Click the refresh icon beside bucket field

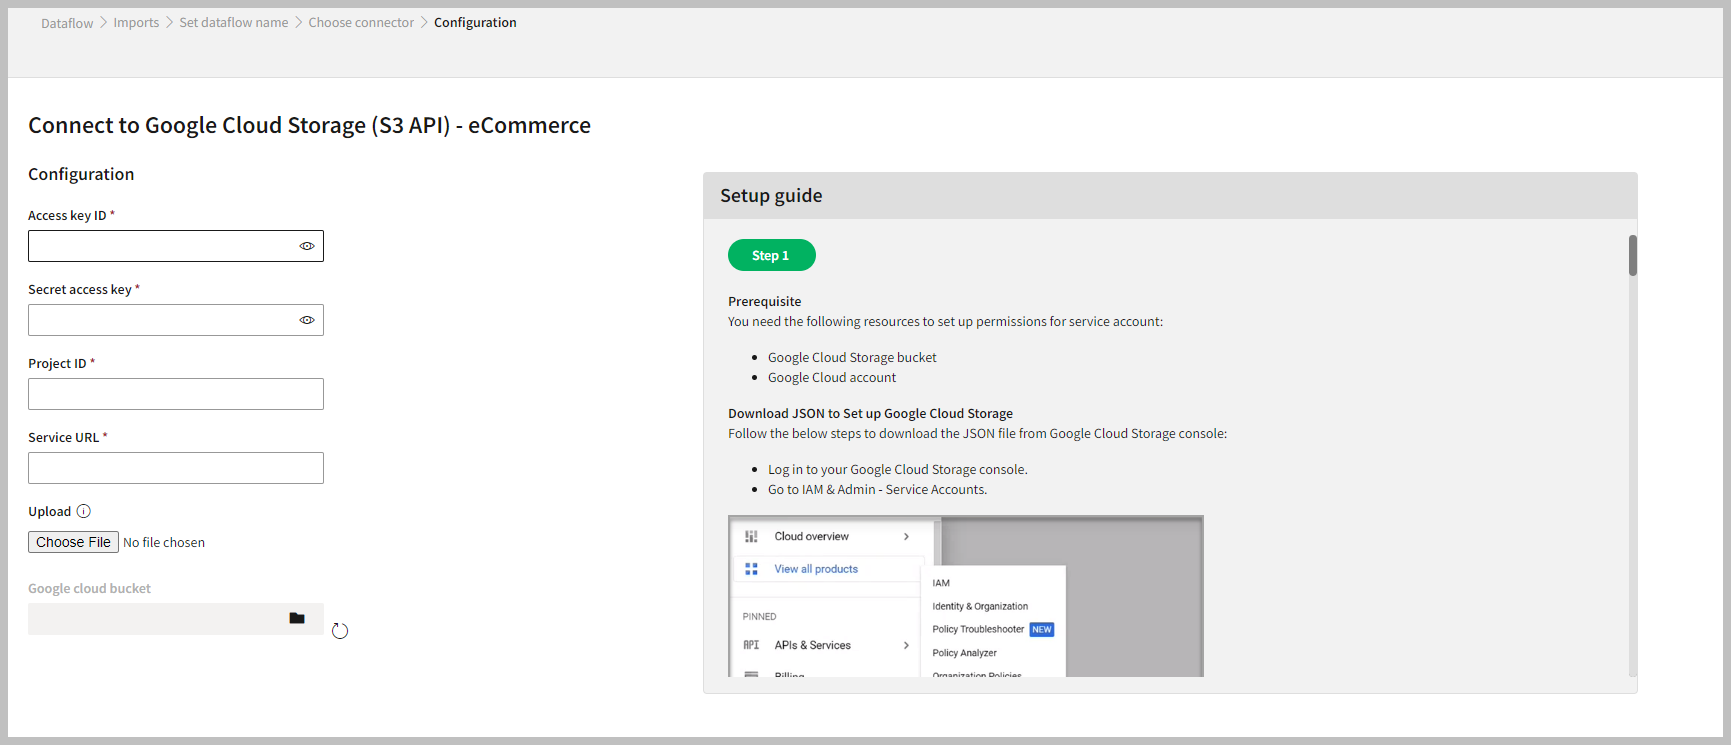pos(340,631)
